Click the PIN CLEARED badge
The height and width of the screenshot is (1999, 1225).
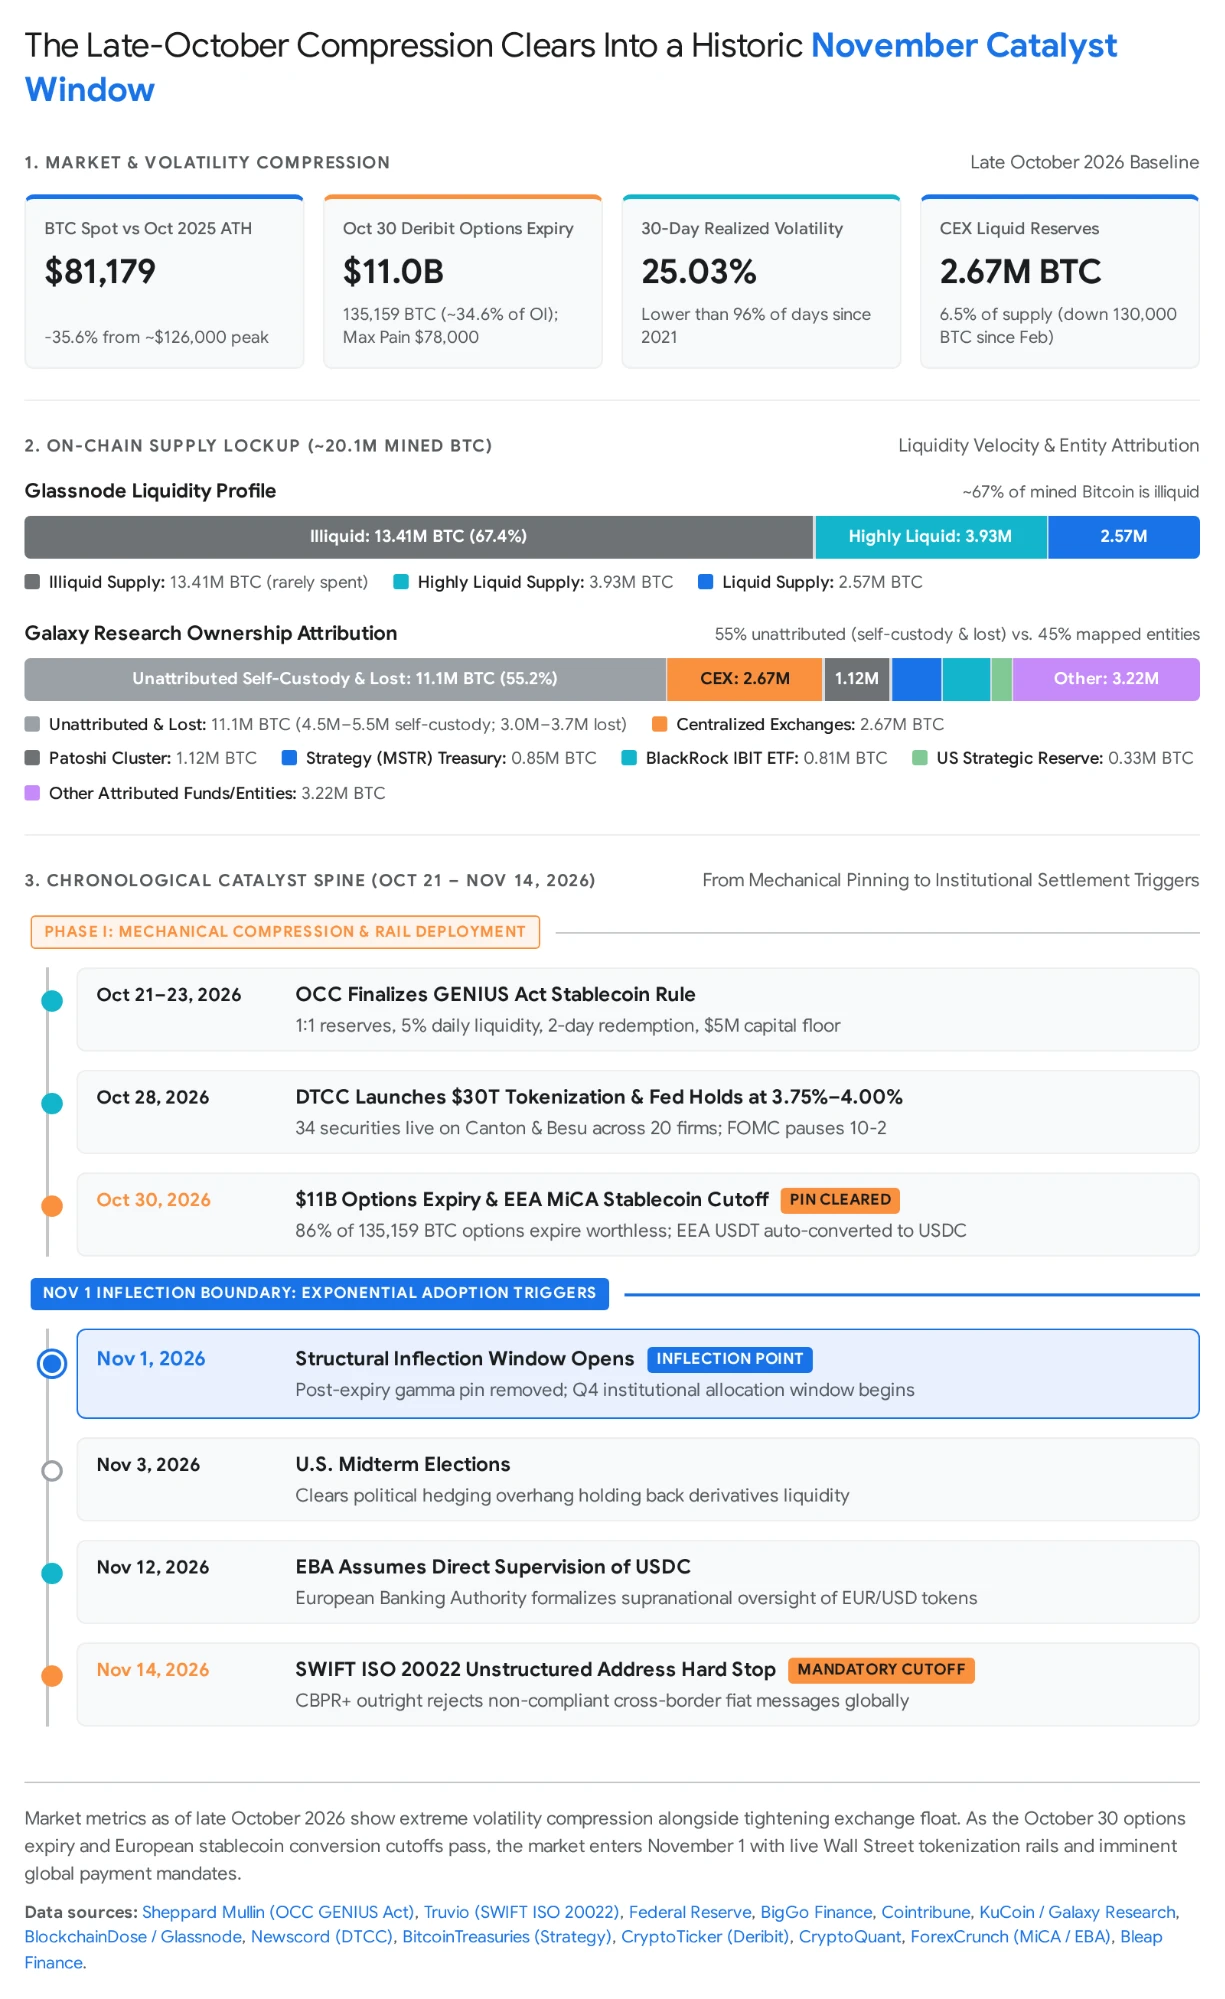(840, 1200)
